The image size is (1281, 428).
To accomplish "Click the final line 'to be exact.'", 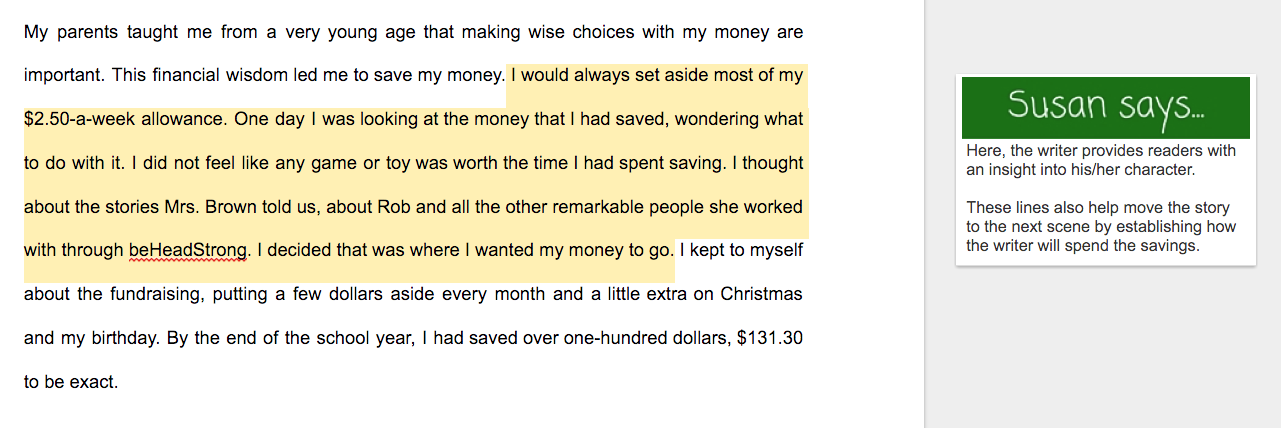I will click(71, 381).
